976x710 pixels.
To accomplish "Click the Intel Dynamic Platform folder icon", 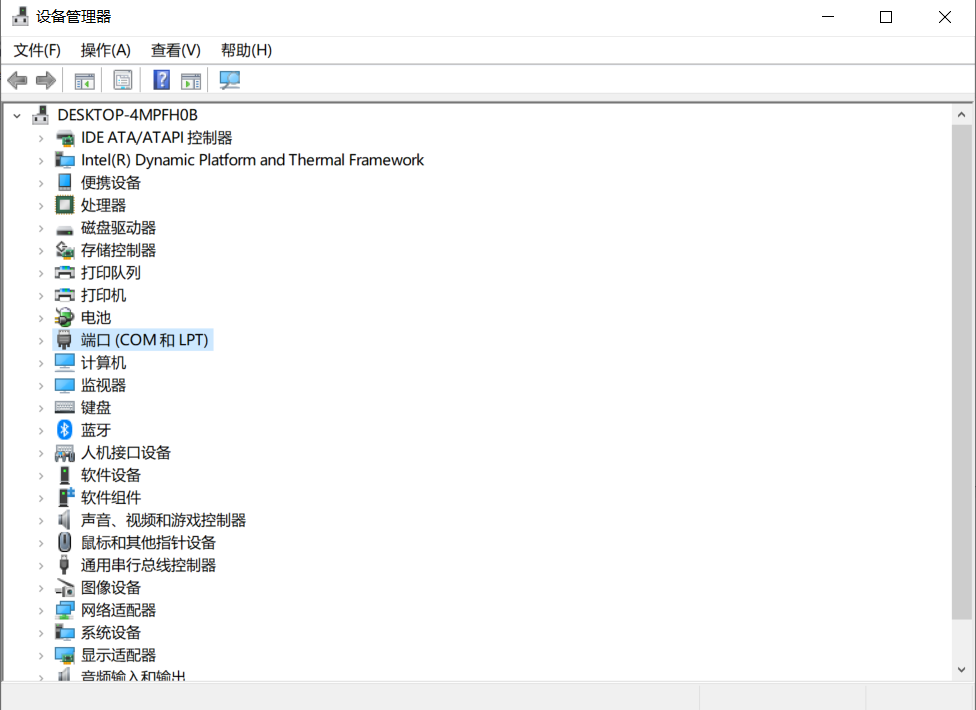I will point(65,161).
